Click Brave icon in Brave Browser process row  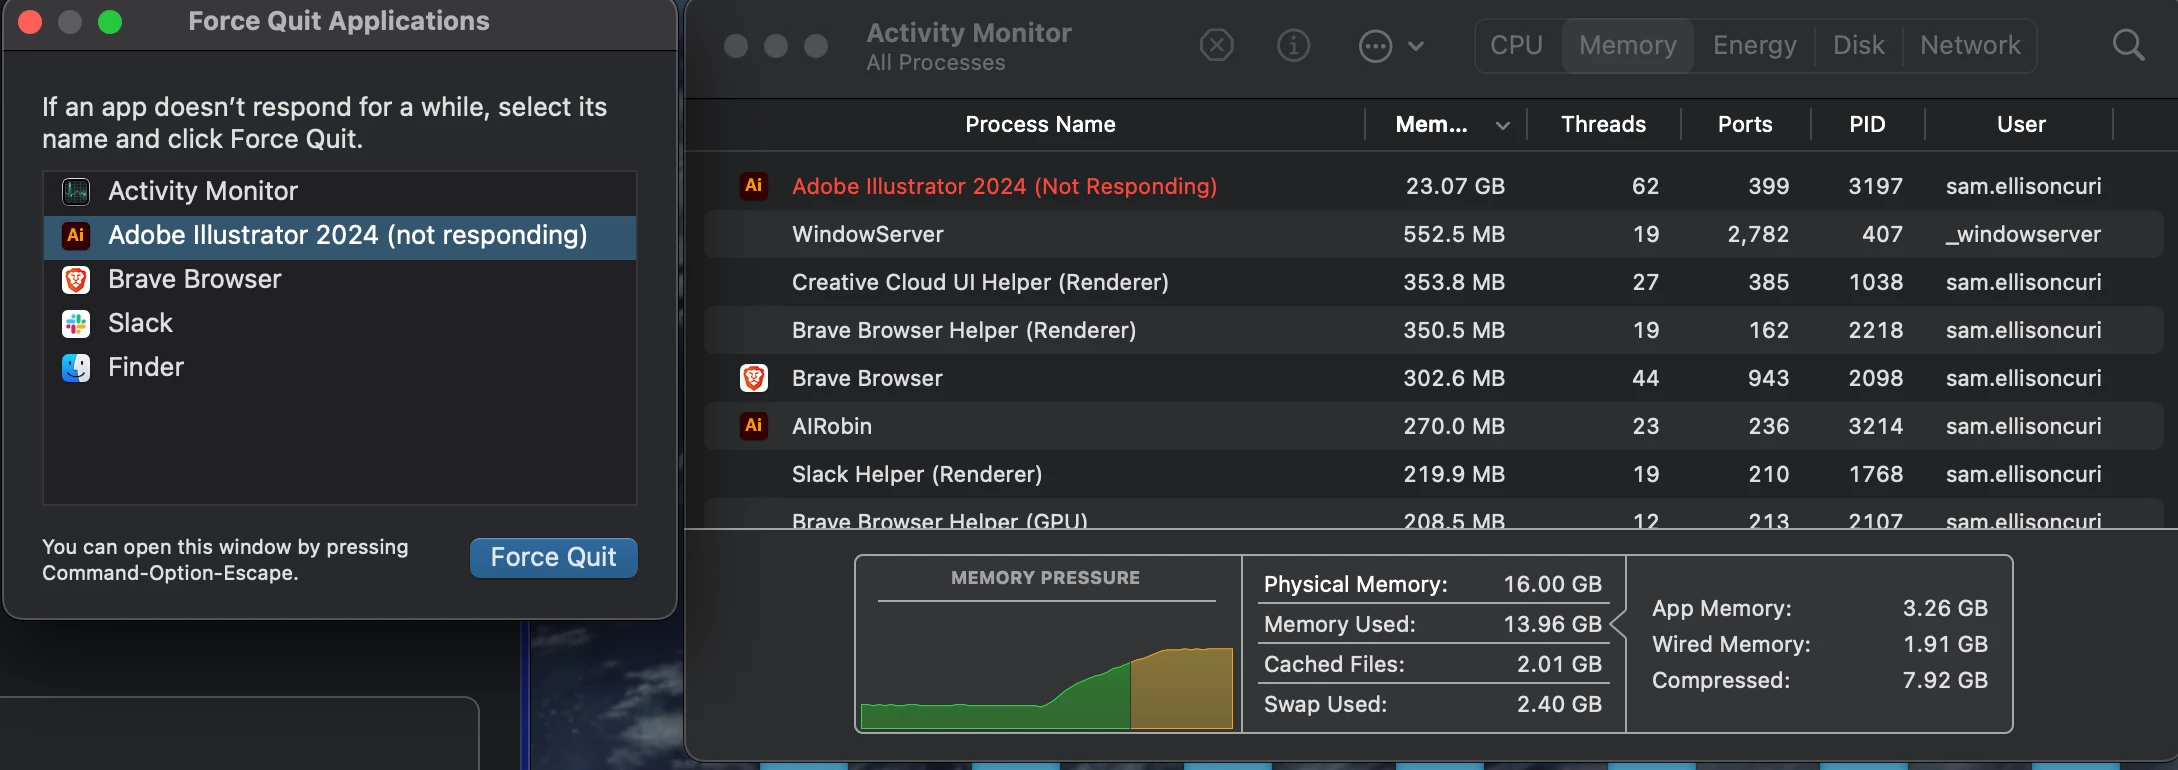click(x=753, y=378)
